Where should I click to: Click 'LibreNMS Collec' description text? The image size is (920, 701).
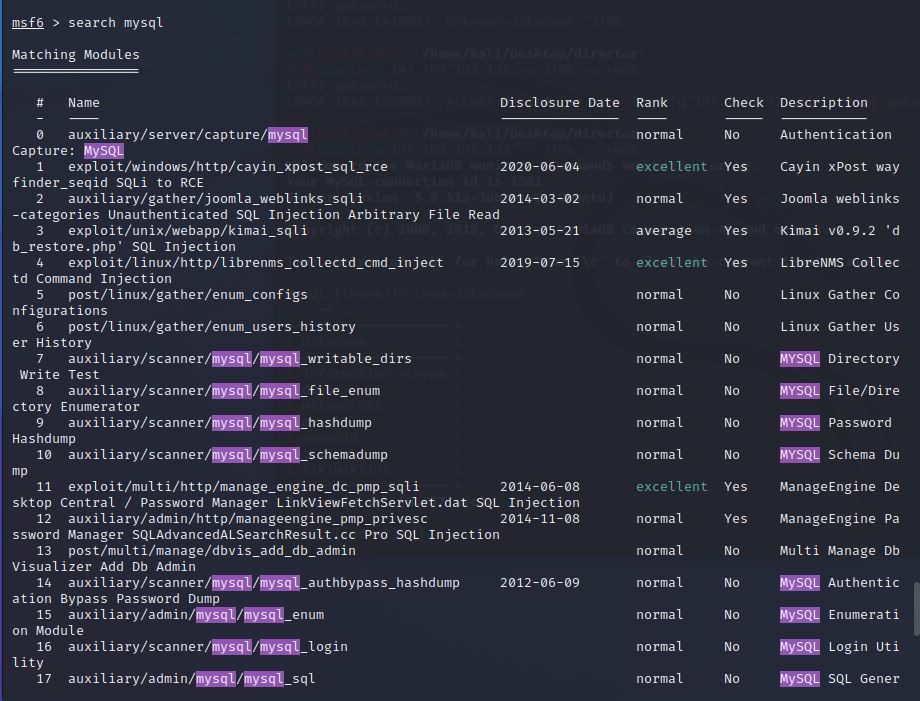coord(840,263)
